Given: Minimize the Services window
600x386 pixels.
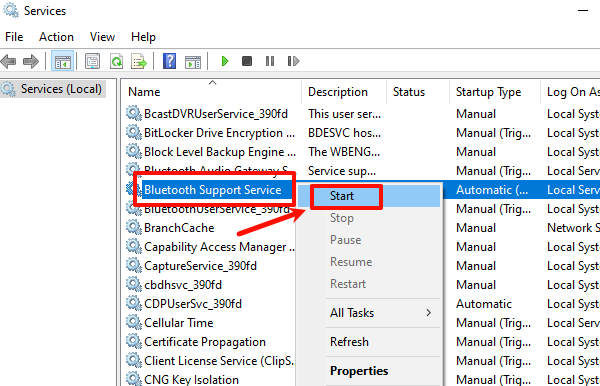Looking at the screenshot, I should click(x=583, y=11).
